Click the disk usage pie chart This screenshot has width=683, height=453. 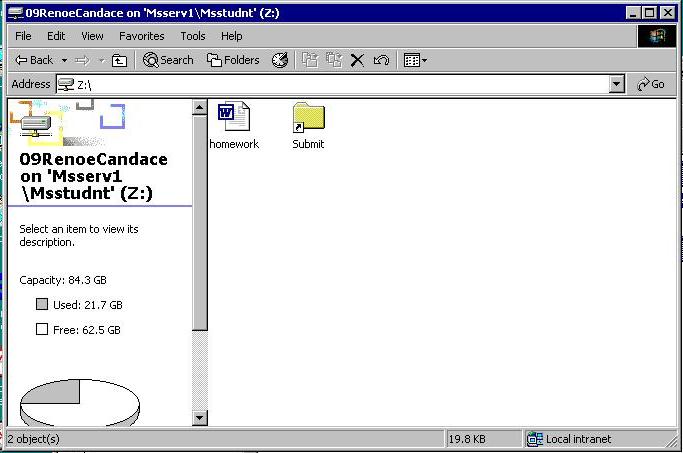pos(80,402)
